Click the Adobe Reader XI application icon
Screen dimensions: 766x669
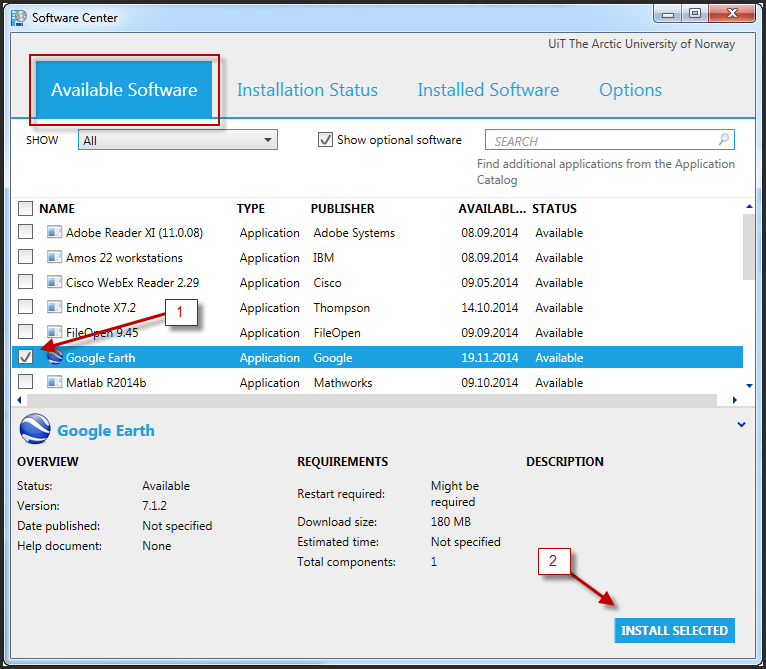pyautogui.click(x=55, y=233)
